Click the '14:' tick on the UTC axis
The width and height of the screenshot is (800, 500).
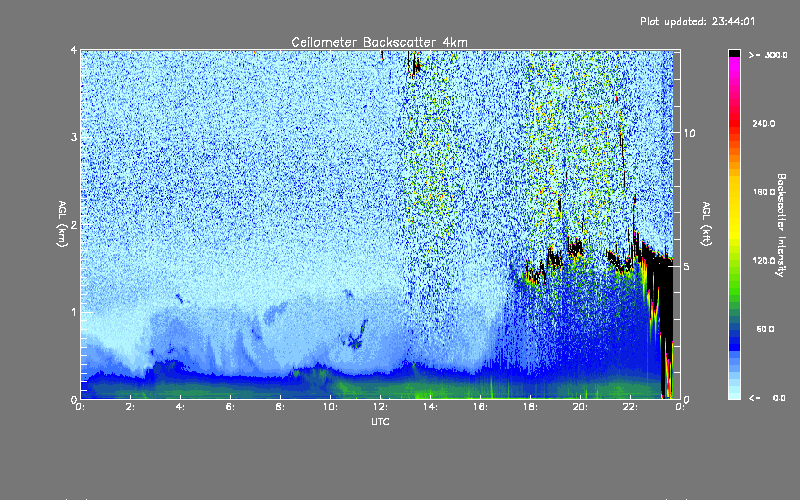point(430,407)
